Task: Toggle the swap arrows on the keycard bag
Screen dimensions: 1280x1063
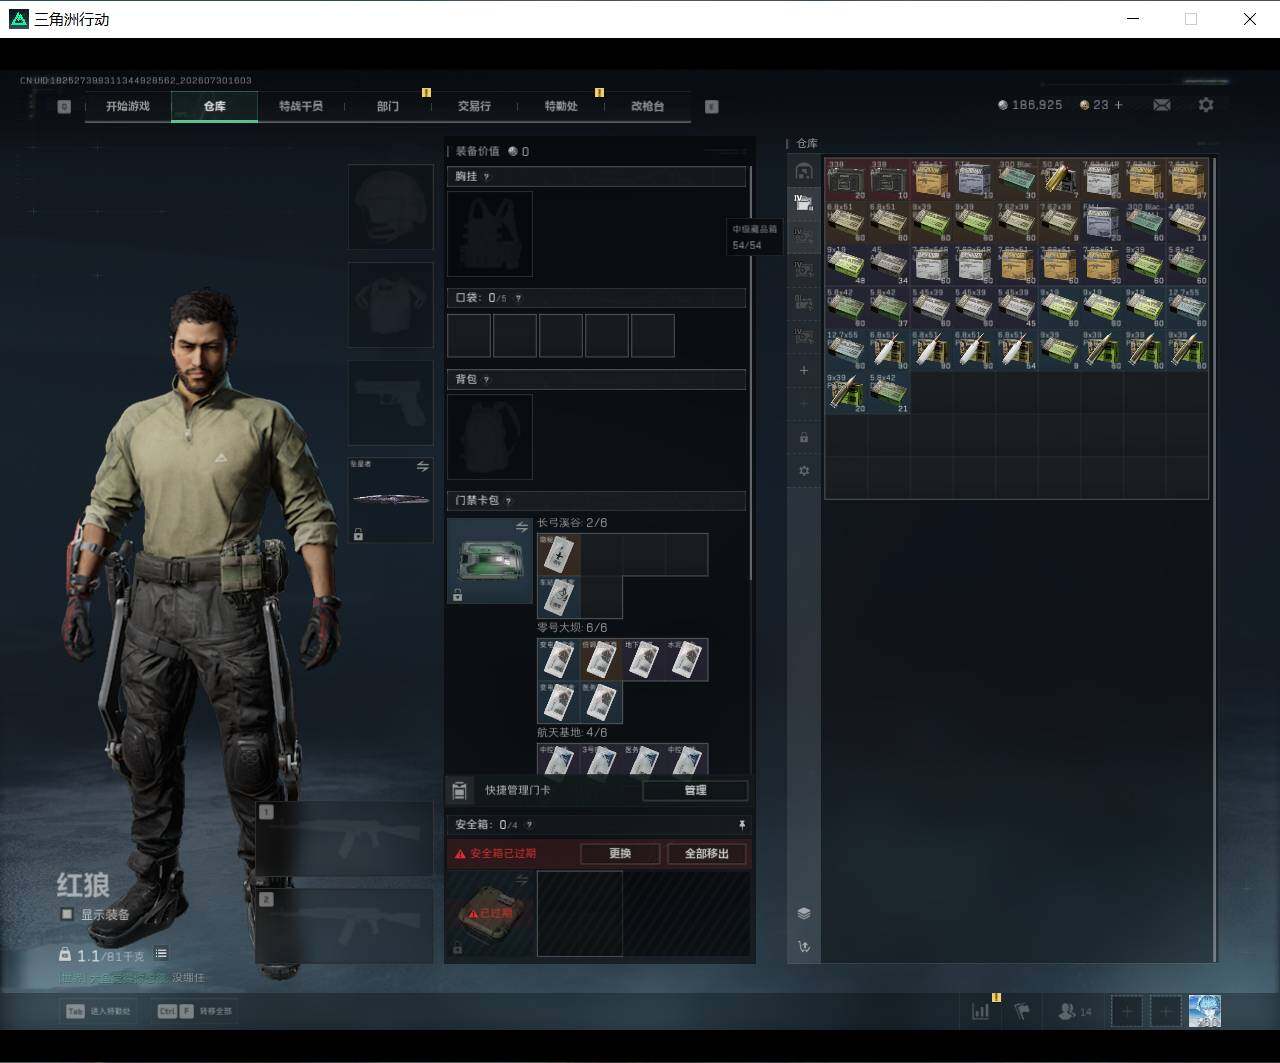Action: point(521,527)
